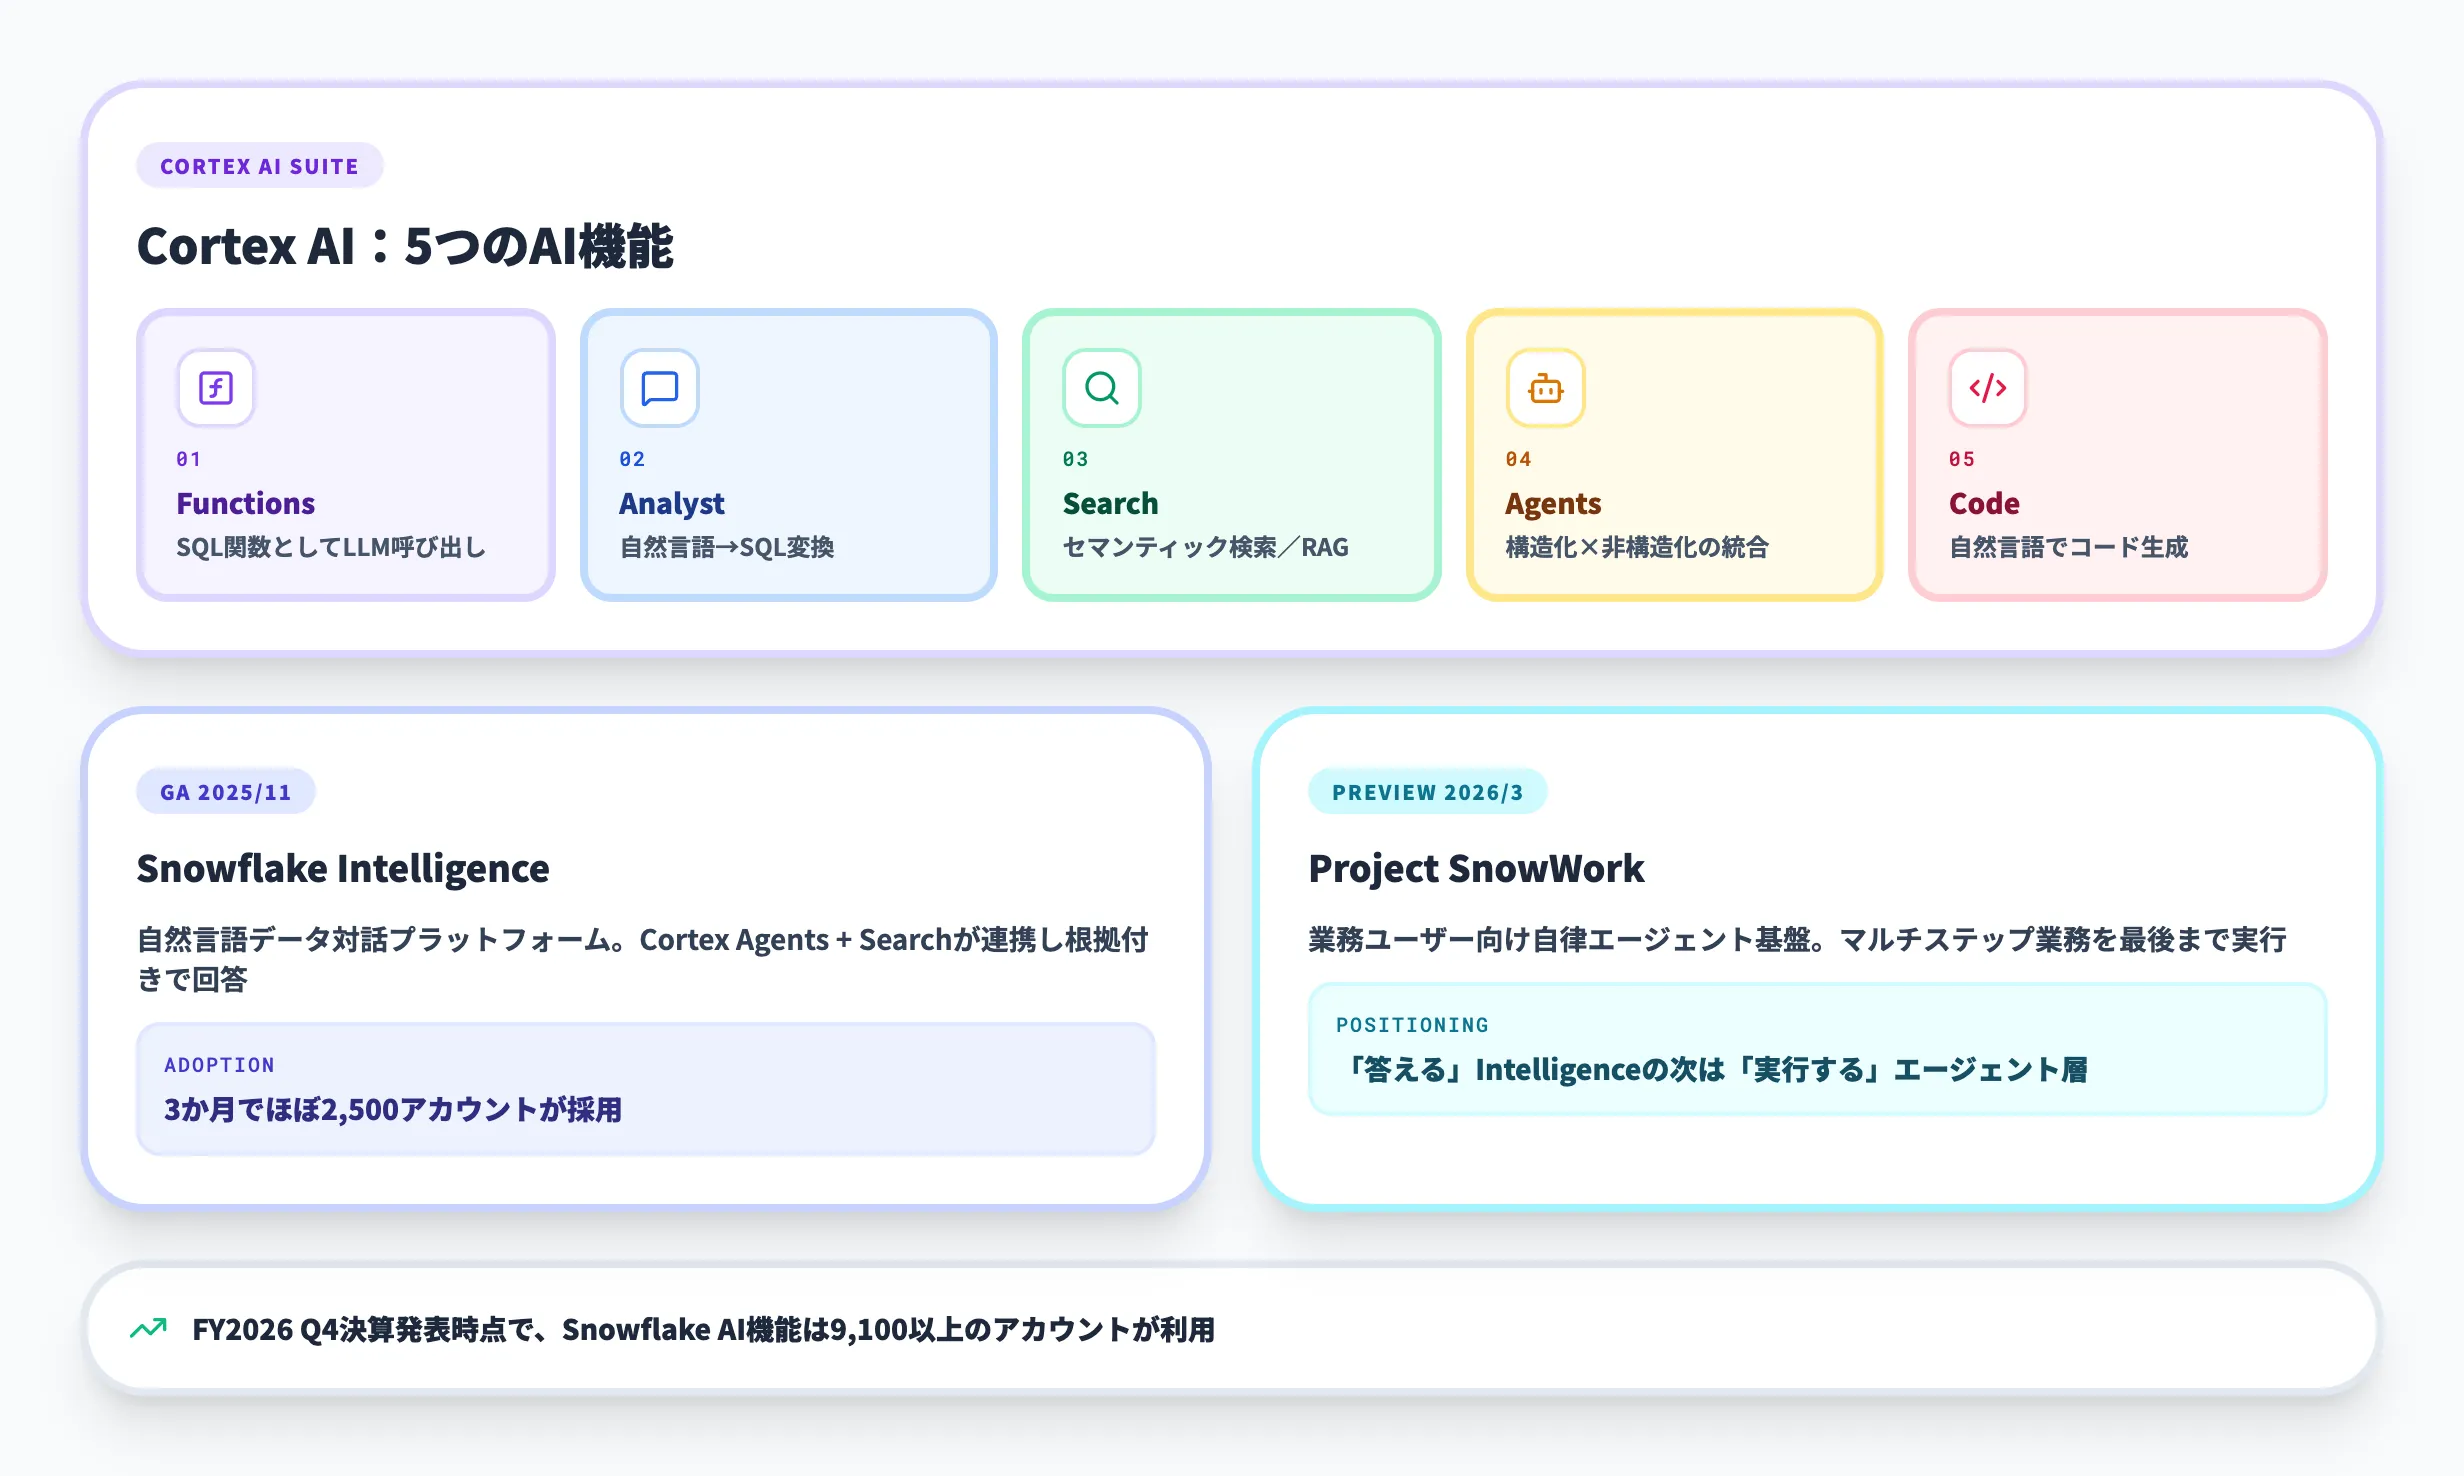The height and width of the screenshot is (1476, 2464).
Task: Select the Agents robot icon
Action: click(1544, 389)
